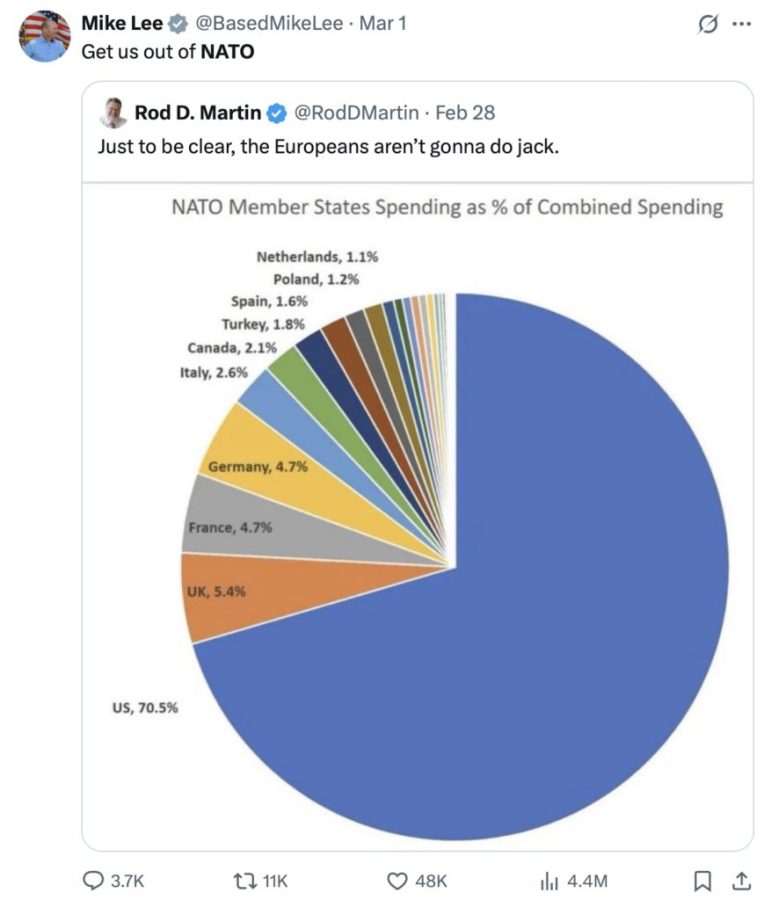This screenshot has height=900, width=764.
Task: Visit the @BasedMikeLee handle
Action: coord(260,23)
